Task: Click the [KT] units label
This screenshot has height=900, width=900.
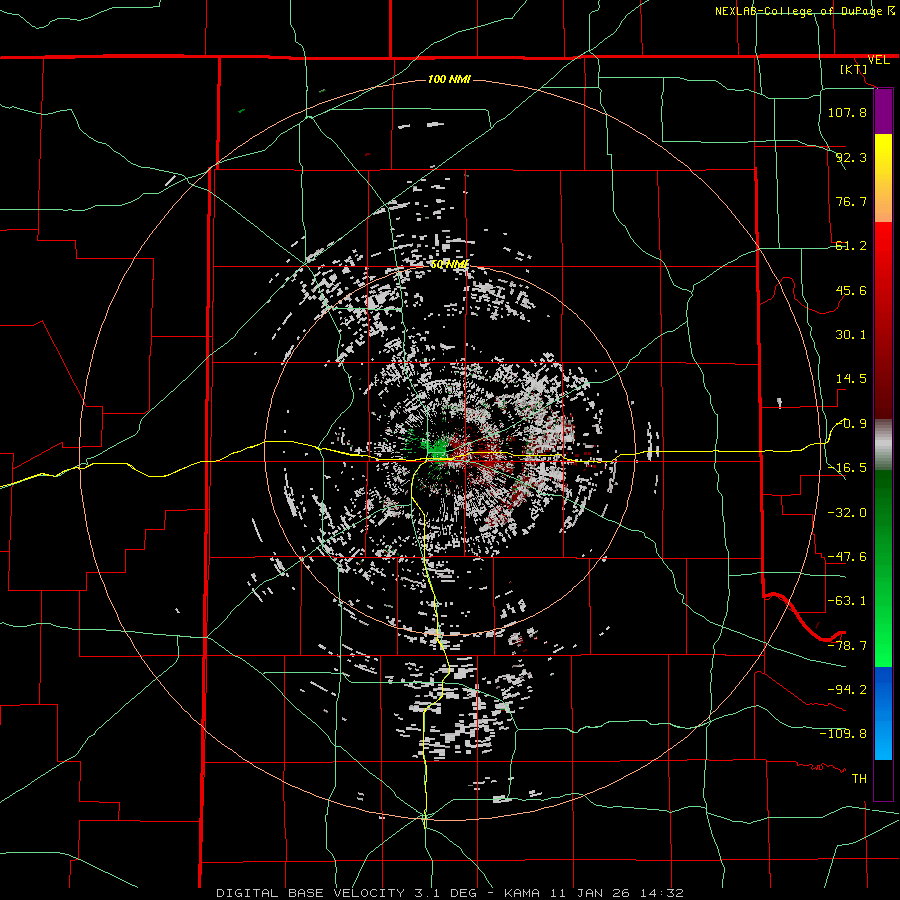Action: (854, 69)
